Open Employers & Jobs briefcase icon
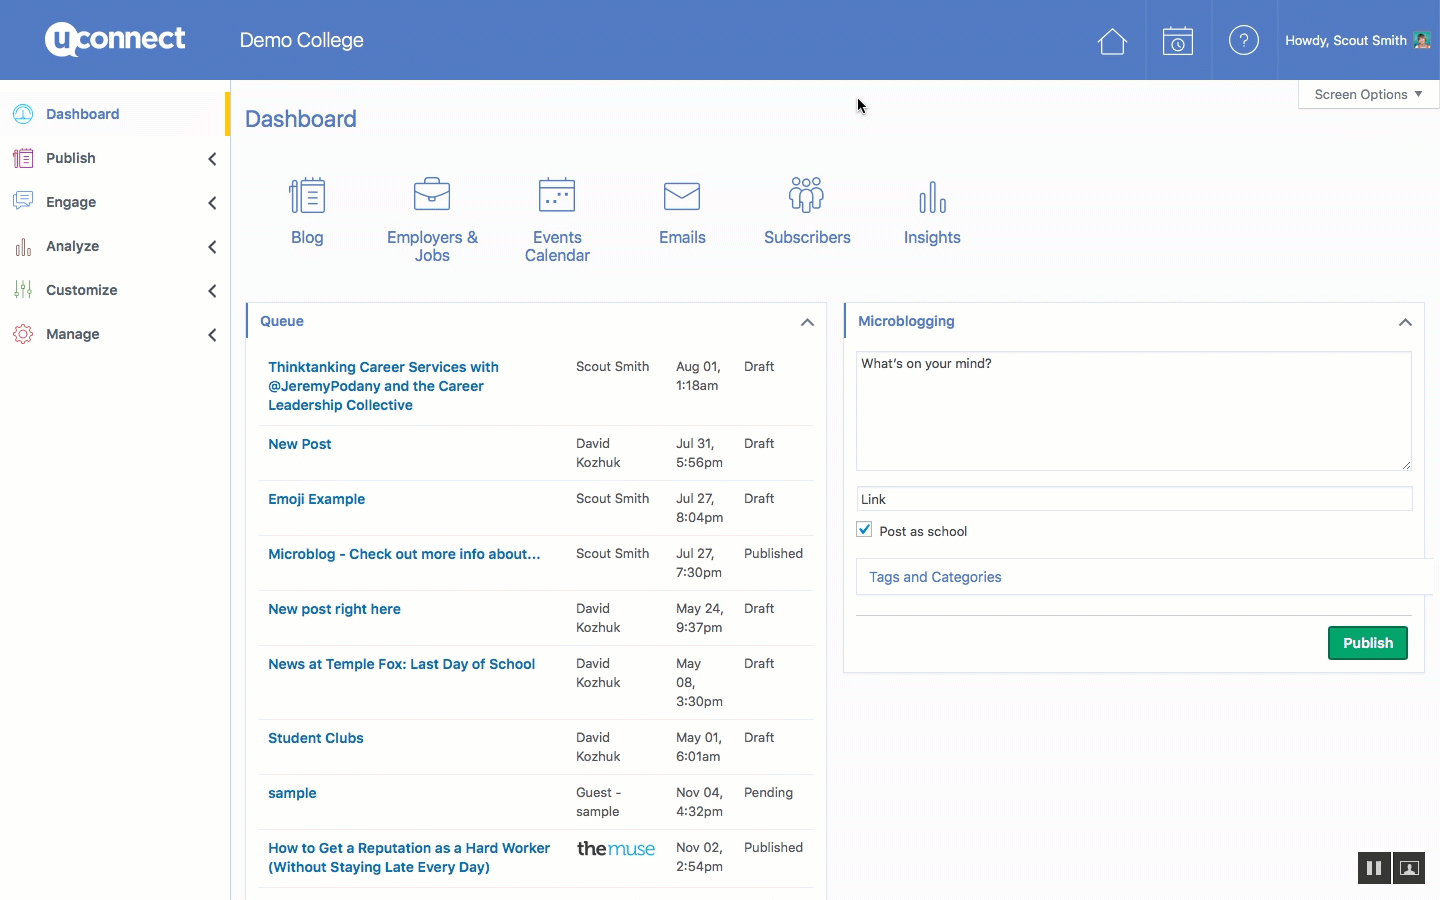Viewport: 1440px width, 900px height. (x=432, y=195)
